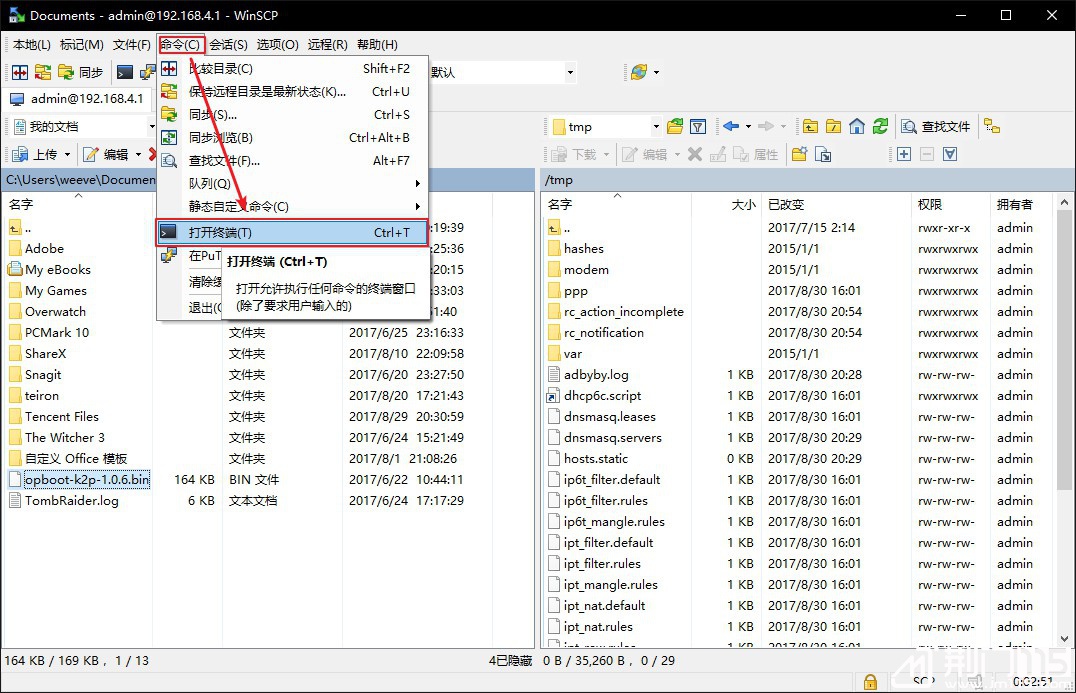The height and width of the screenshot is (693, 1076).
Task: Click the remote file filter icon
Action: [698, 126]
